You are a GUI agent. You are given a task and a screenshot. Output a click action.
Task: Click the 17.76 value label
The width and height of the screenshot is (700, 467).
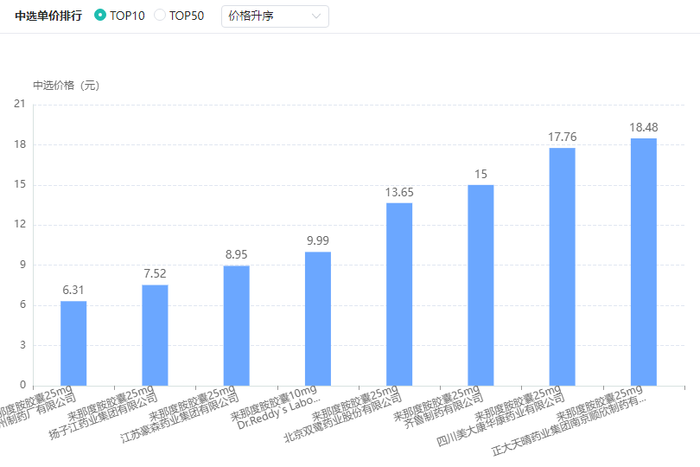[562, 137]
